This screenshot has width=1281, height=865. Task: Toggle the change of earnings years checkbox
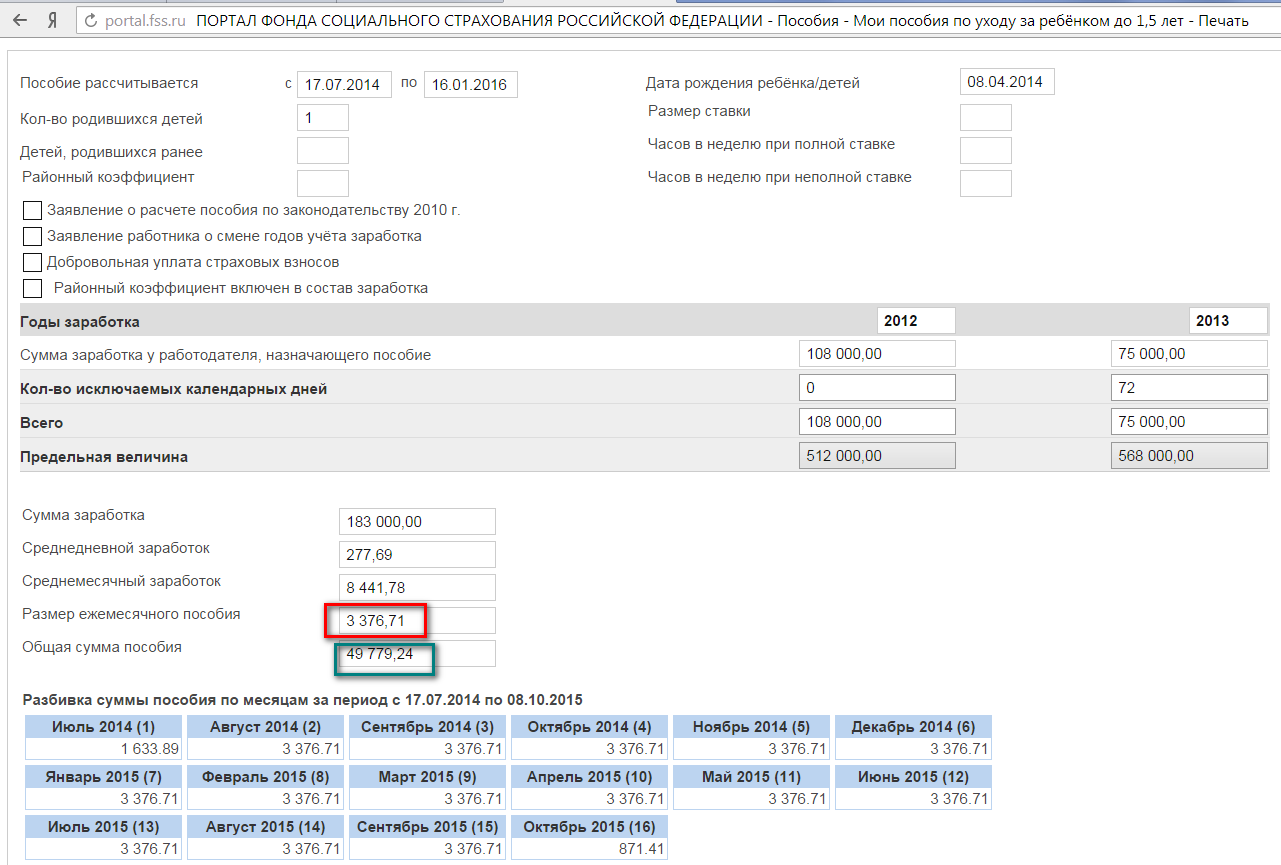tap(32, 236)
